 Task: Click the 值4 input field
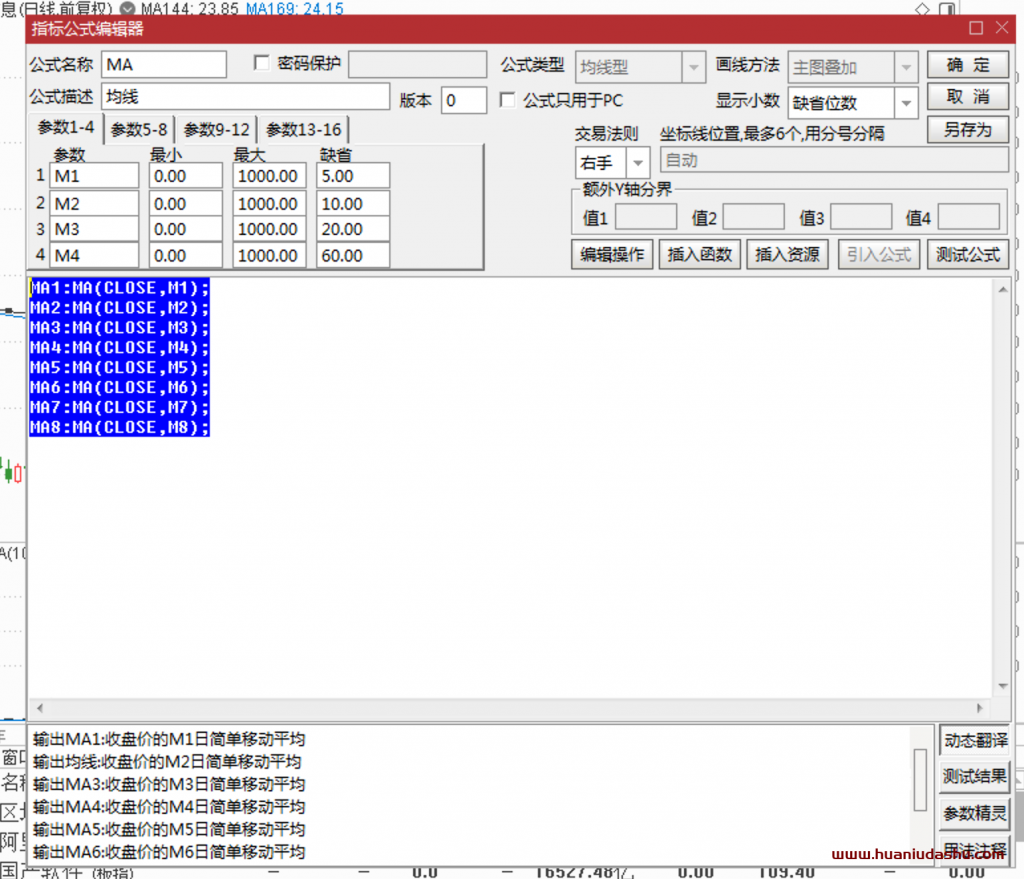coord(968,217)
